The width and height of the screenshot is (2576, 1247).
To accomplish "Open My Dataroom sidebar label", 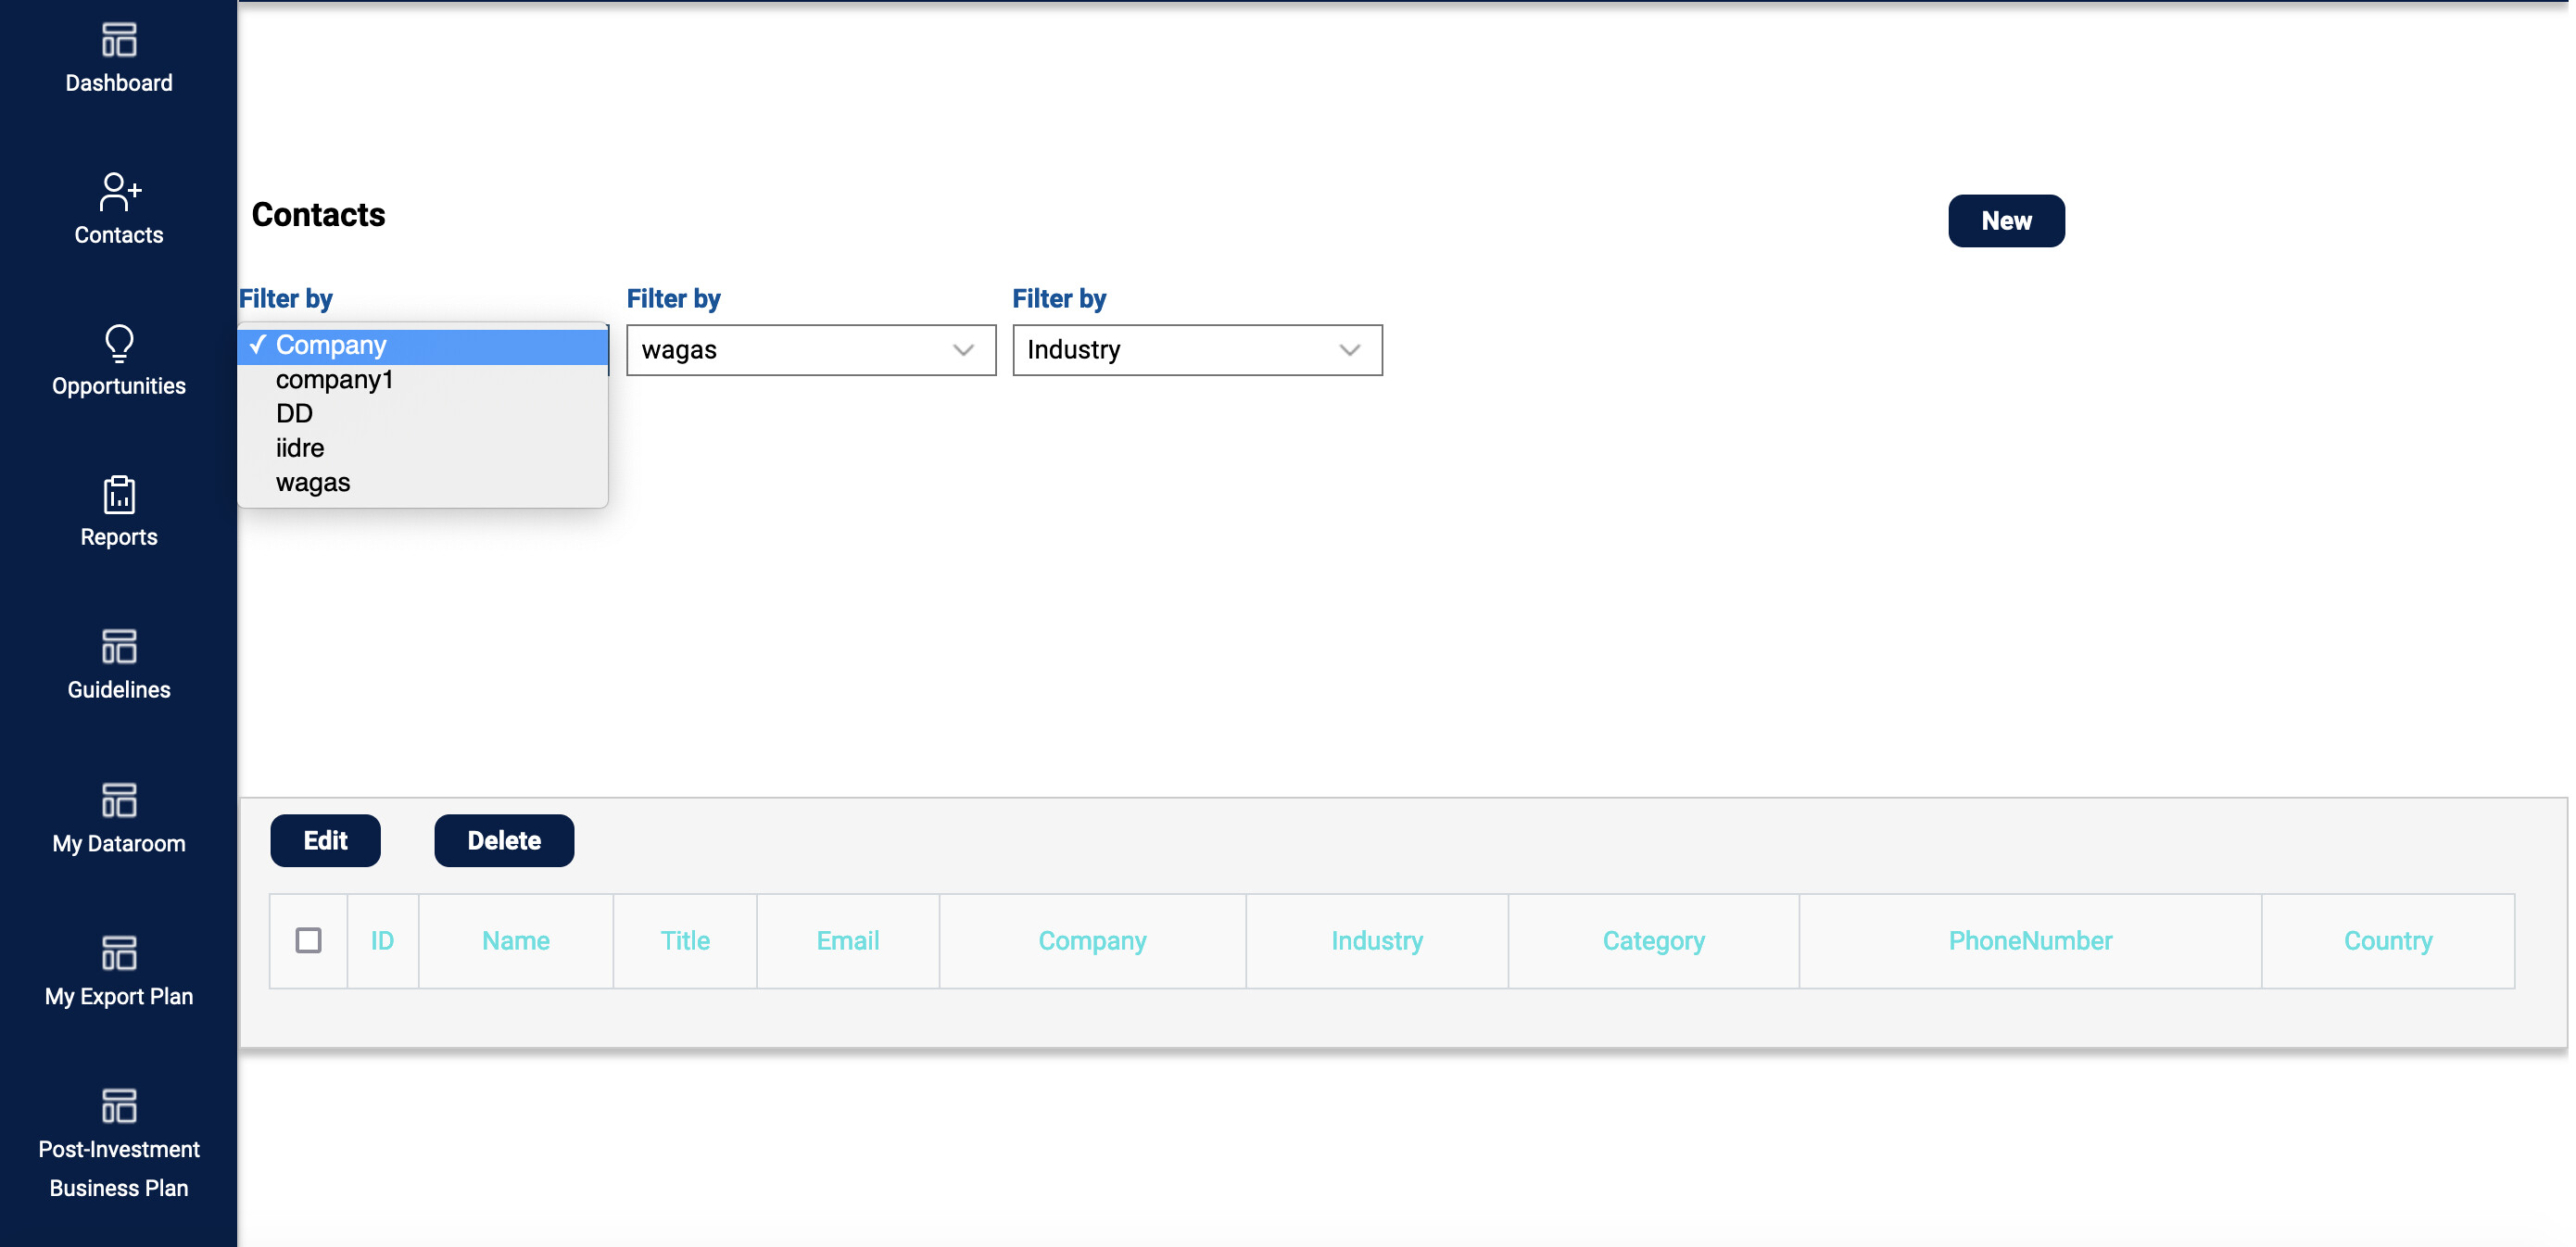I will 119,843.
